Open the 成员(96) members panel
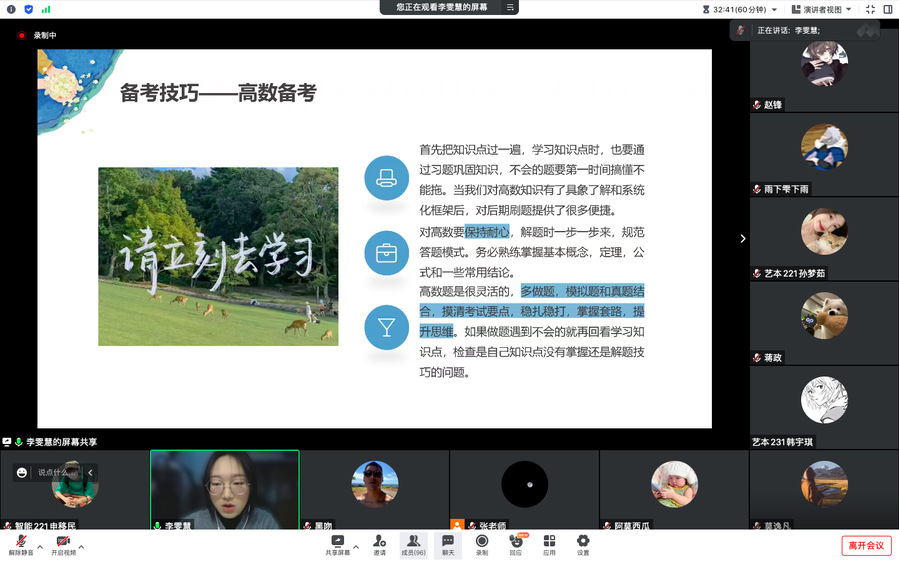 (x=413, y=541)
